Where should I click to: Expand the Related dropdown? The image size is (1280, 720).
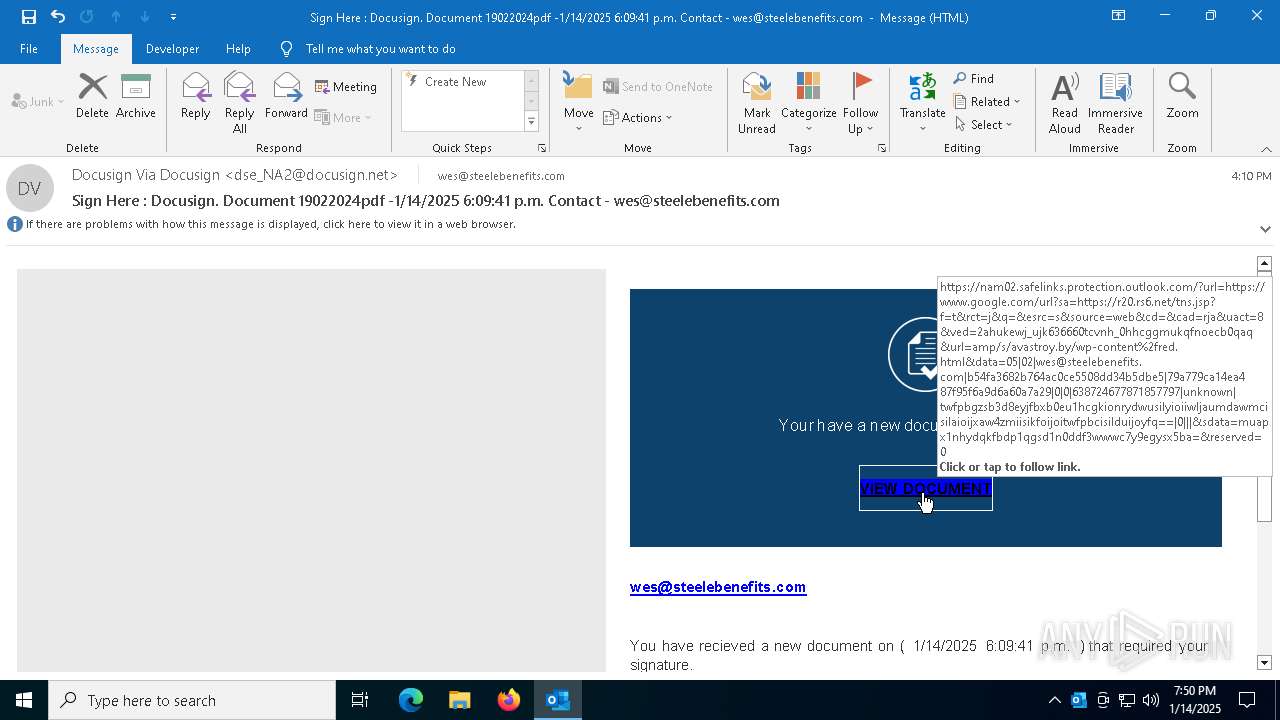tap(987, 102)
